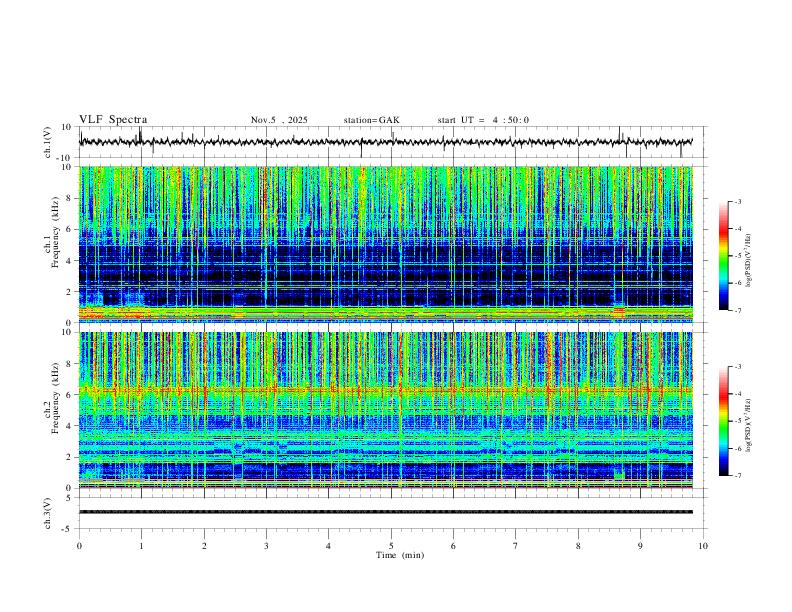Click time axis tick label "2"

coord(204,546)
